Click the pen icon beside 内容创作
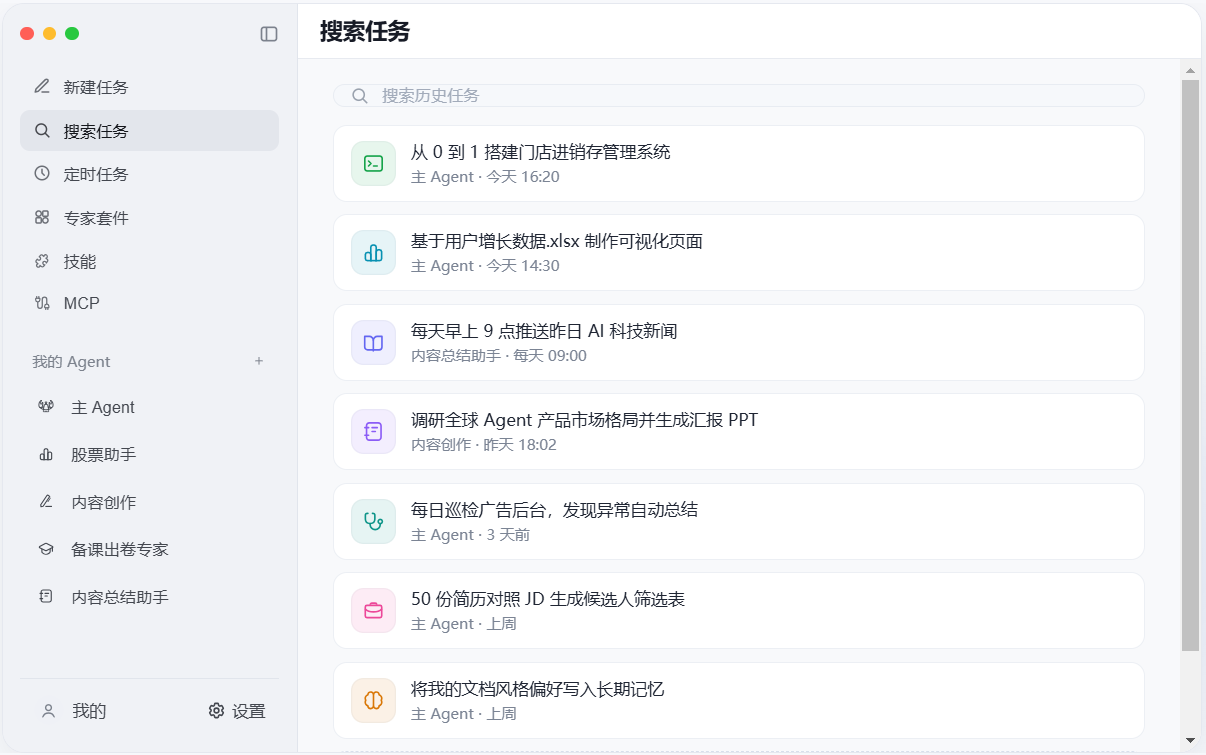The image size is (1206, 755). (x=46, y=502)
